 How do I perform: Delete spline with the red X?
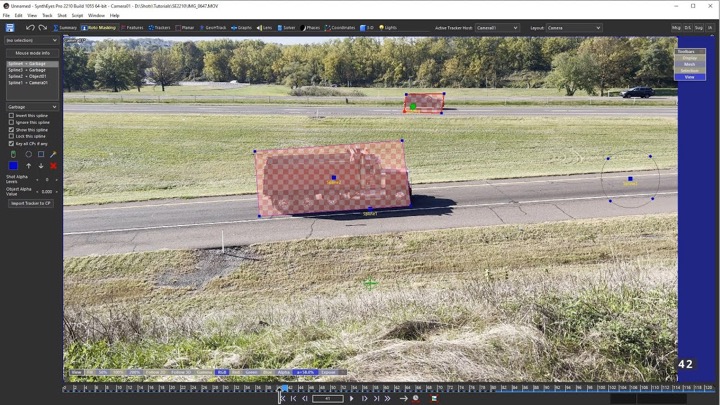coord(53,166)
